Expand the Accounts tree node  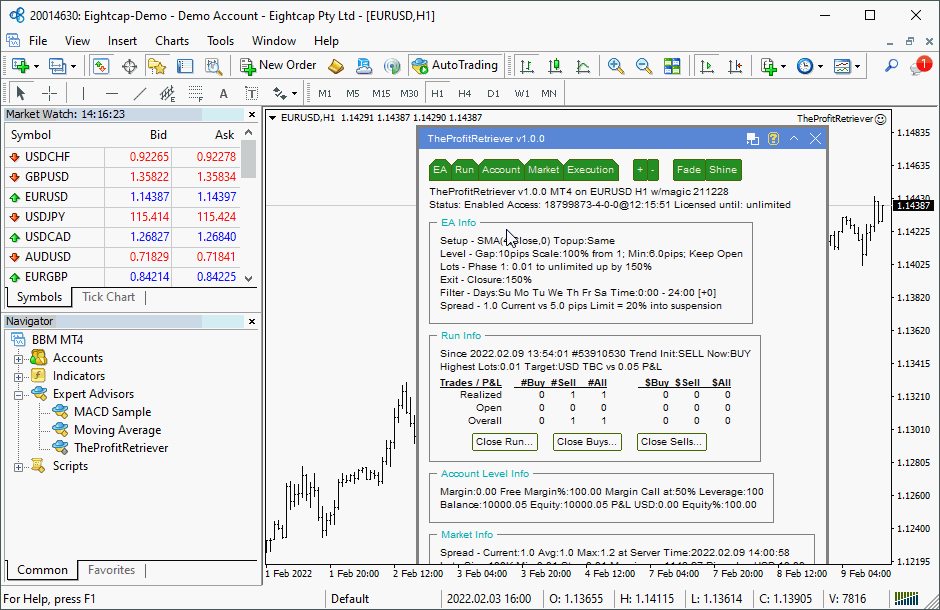click(x=19, y=358)
